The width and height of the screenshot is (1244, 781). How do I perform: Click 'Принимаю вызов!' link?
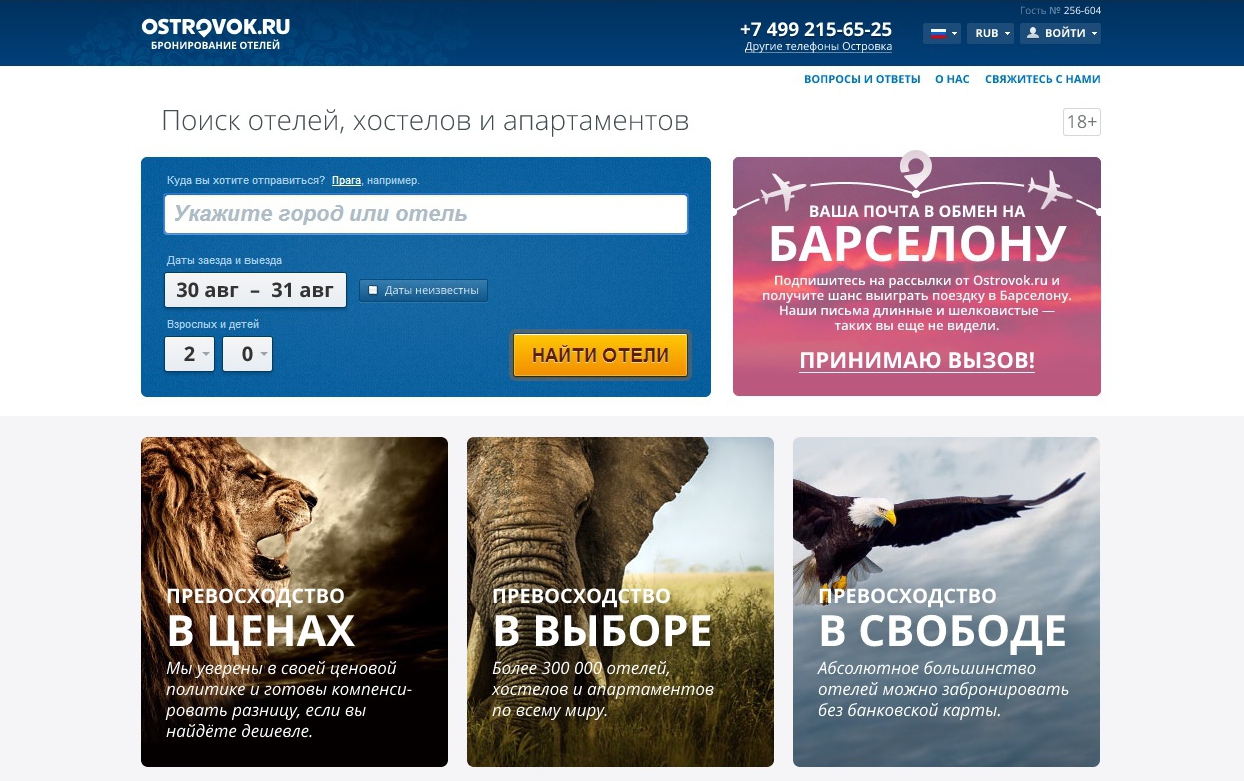click(917, 360)
